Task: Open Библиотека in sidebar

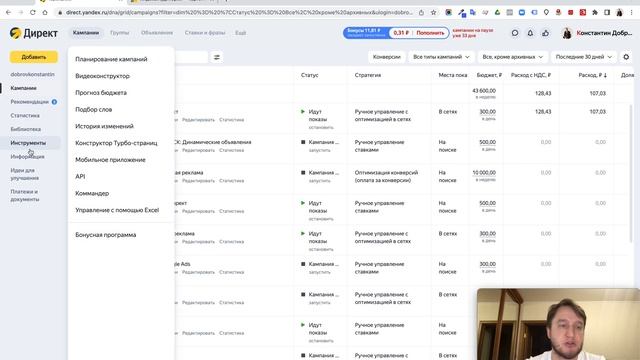Action: (x=25, y=129)
